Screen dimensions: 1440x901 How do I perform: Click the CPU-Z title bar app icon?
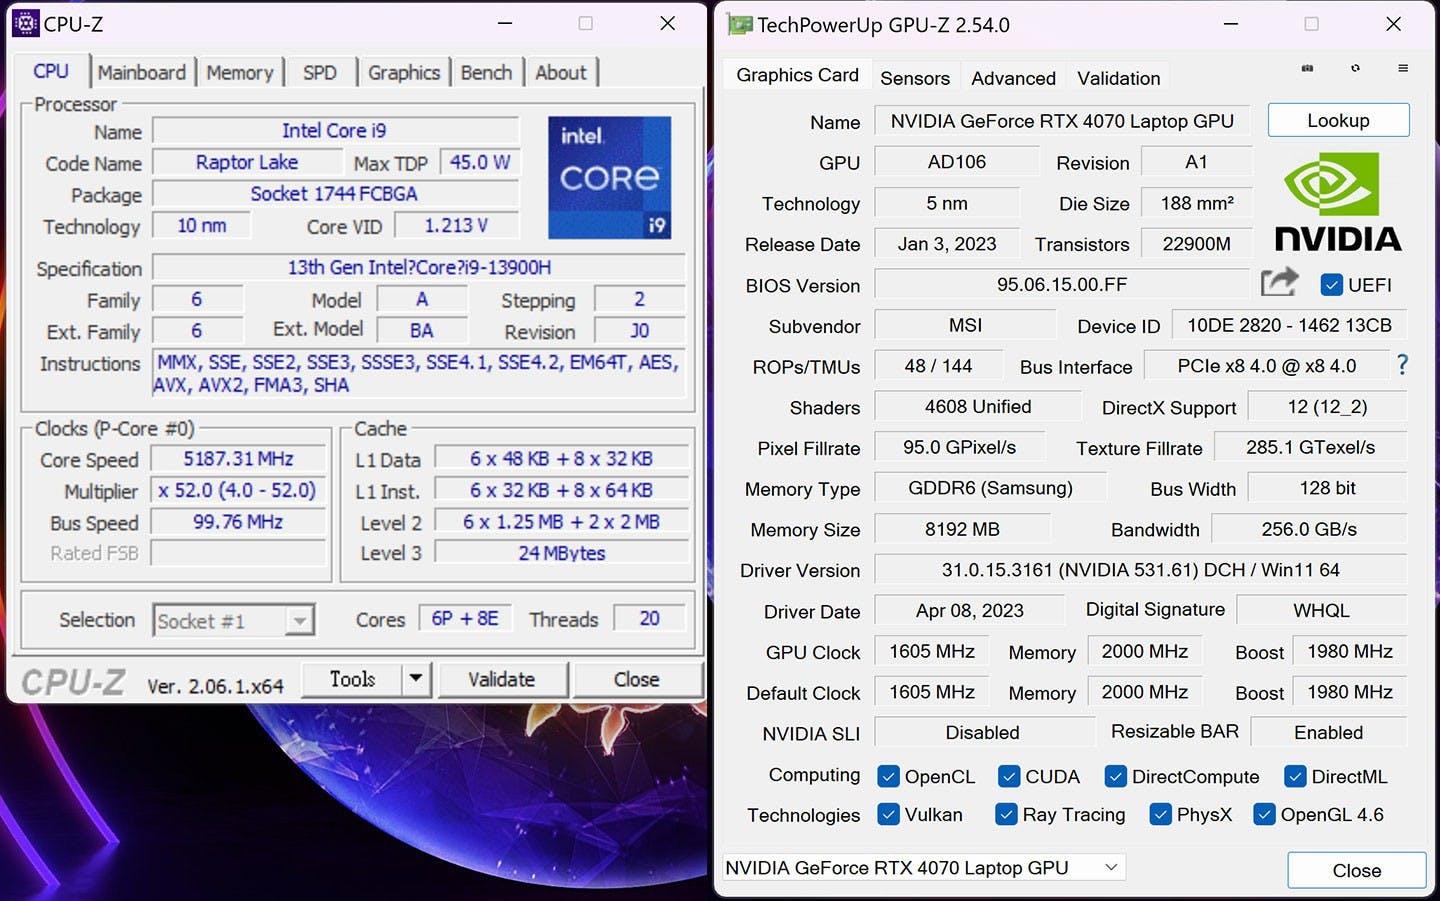click(x=25, y=23)
